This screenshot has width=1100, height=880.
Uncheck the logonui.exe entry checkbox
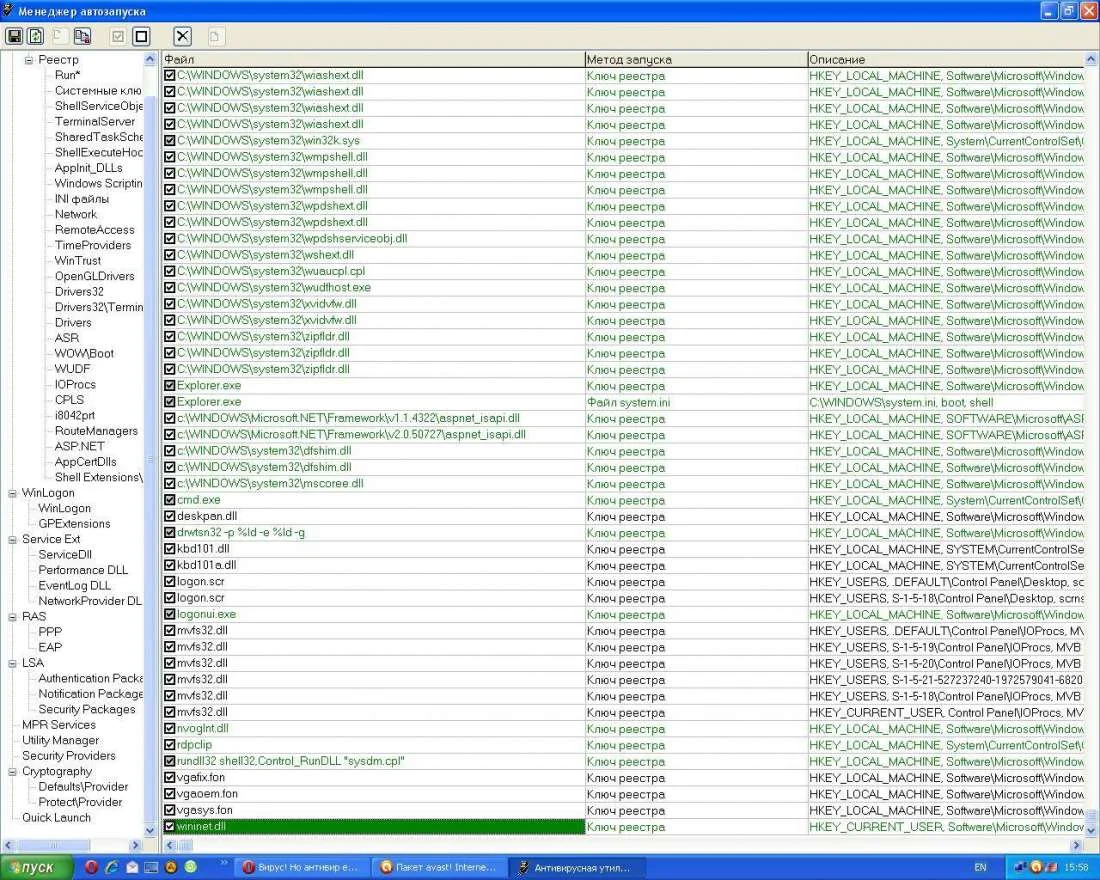[169, 614]
